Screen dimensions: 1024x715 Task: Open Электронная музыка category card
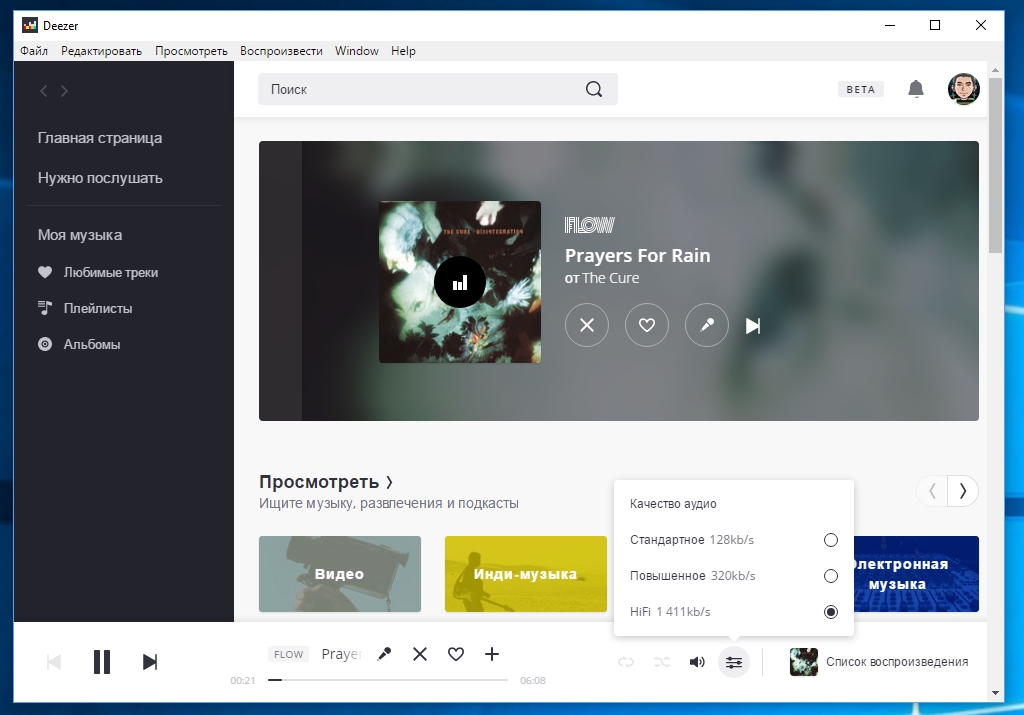point(916,574)
